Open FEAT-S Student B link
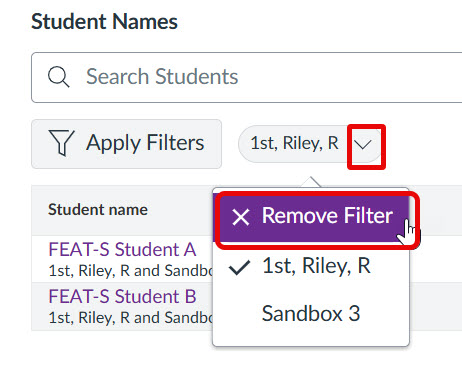This screenshot has height=379, width=462. pos(122,296)
